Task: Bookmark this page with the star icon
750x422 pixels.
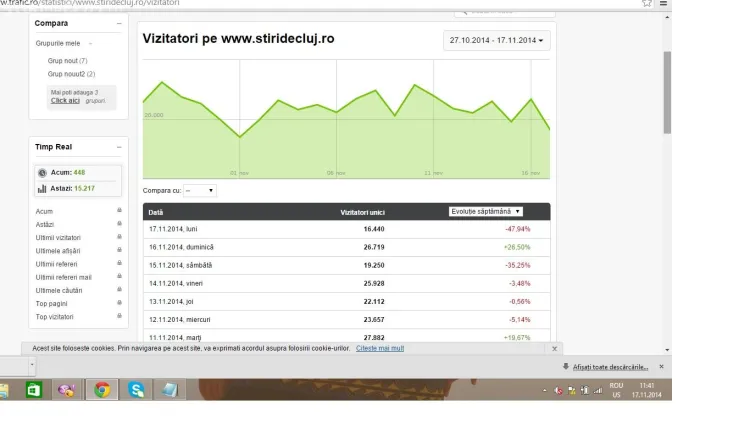Action: click(647, 3)
